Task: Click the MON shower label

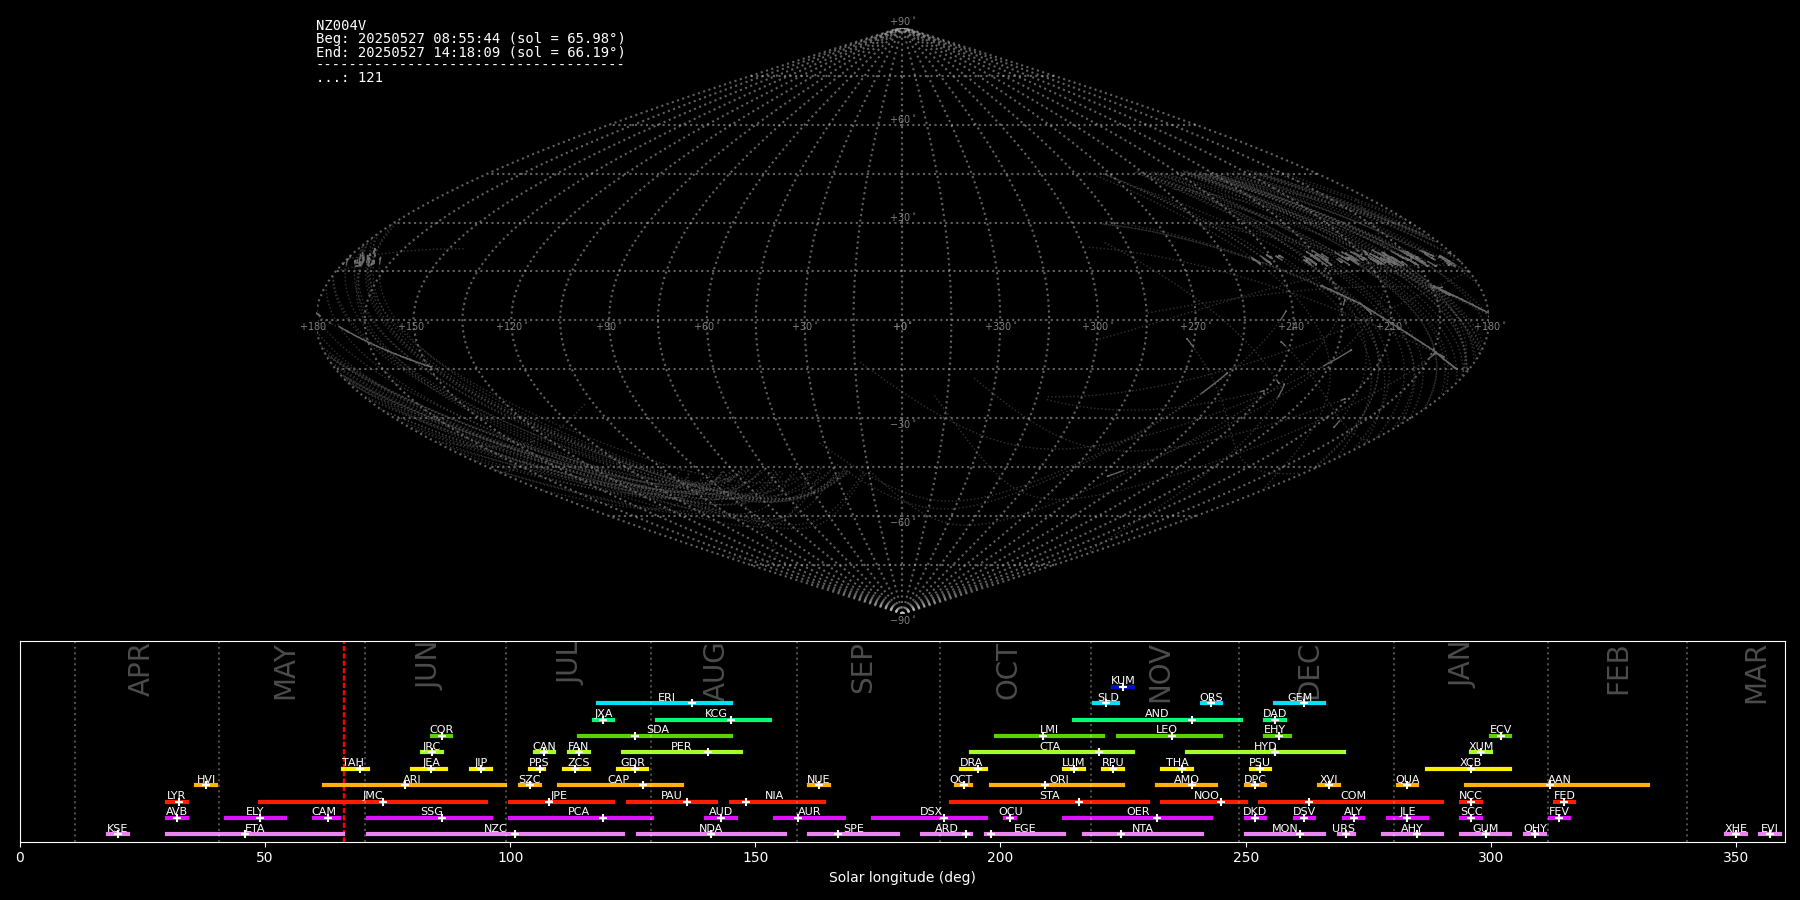Action: pos(1284,829)
